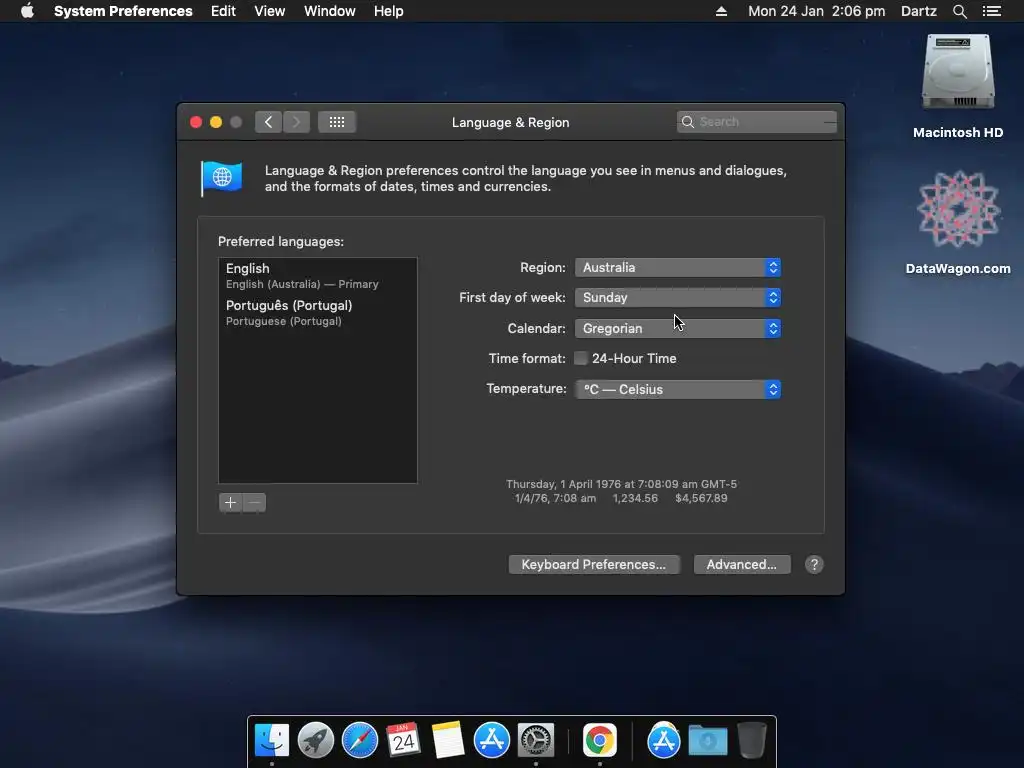Image resolution: width=1024 pixels, height=768 pixels.
Task: Click the forward navigation arrow
Action: (x=296, y=121)
